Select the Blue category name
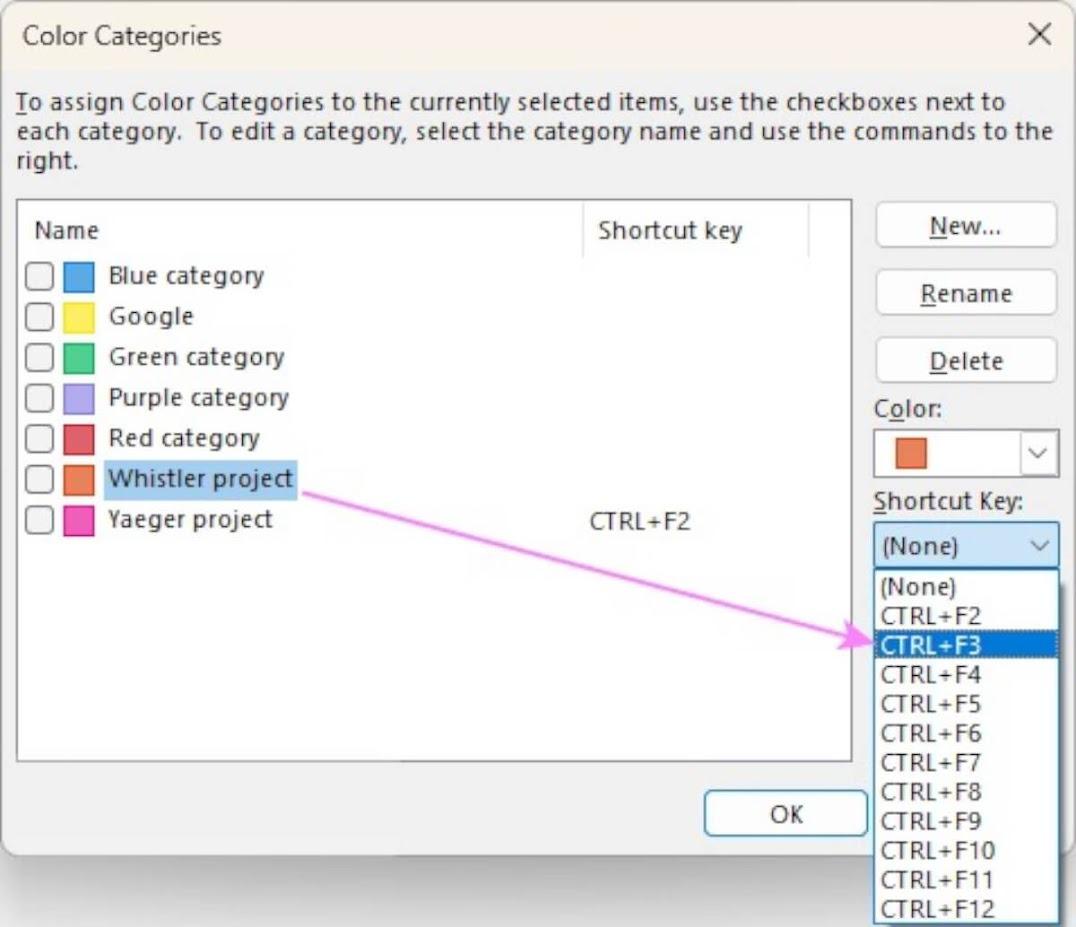 [x=186, y=276]
